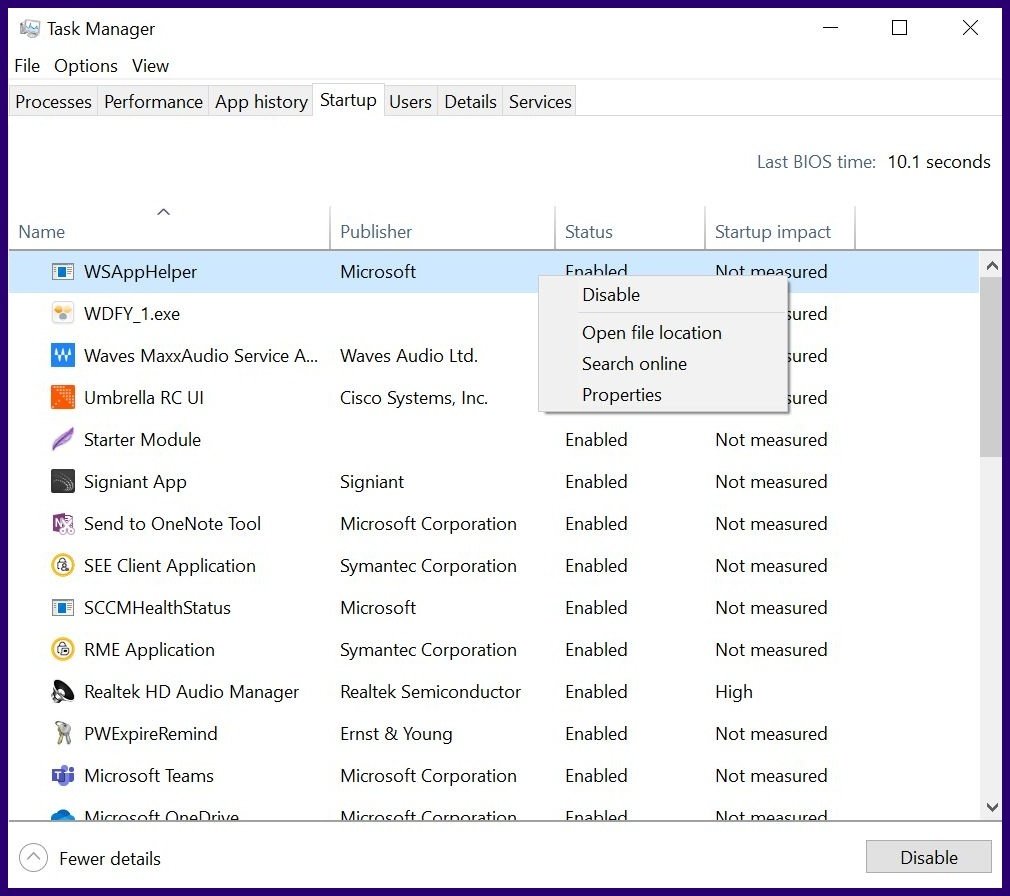This screenshot has width=1010, height=896.
Task: Select the Signiant App row name
Action: 135,482
